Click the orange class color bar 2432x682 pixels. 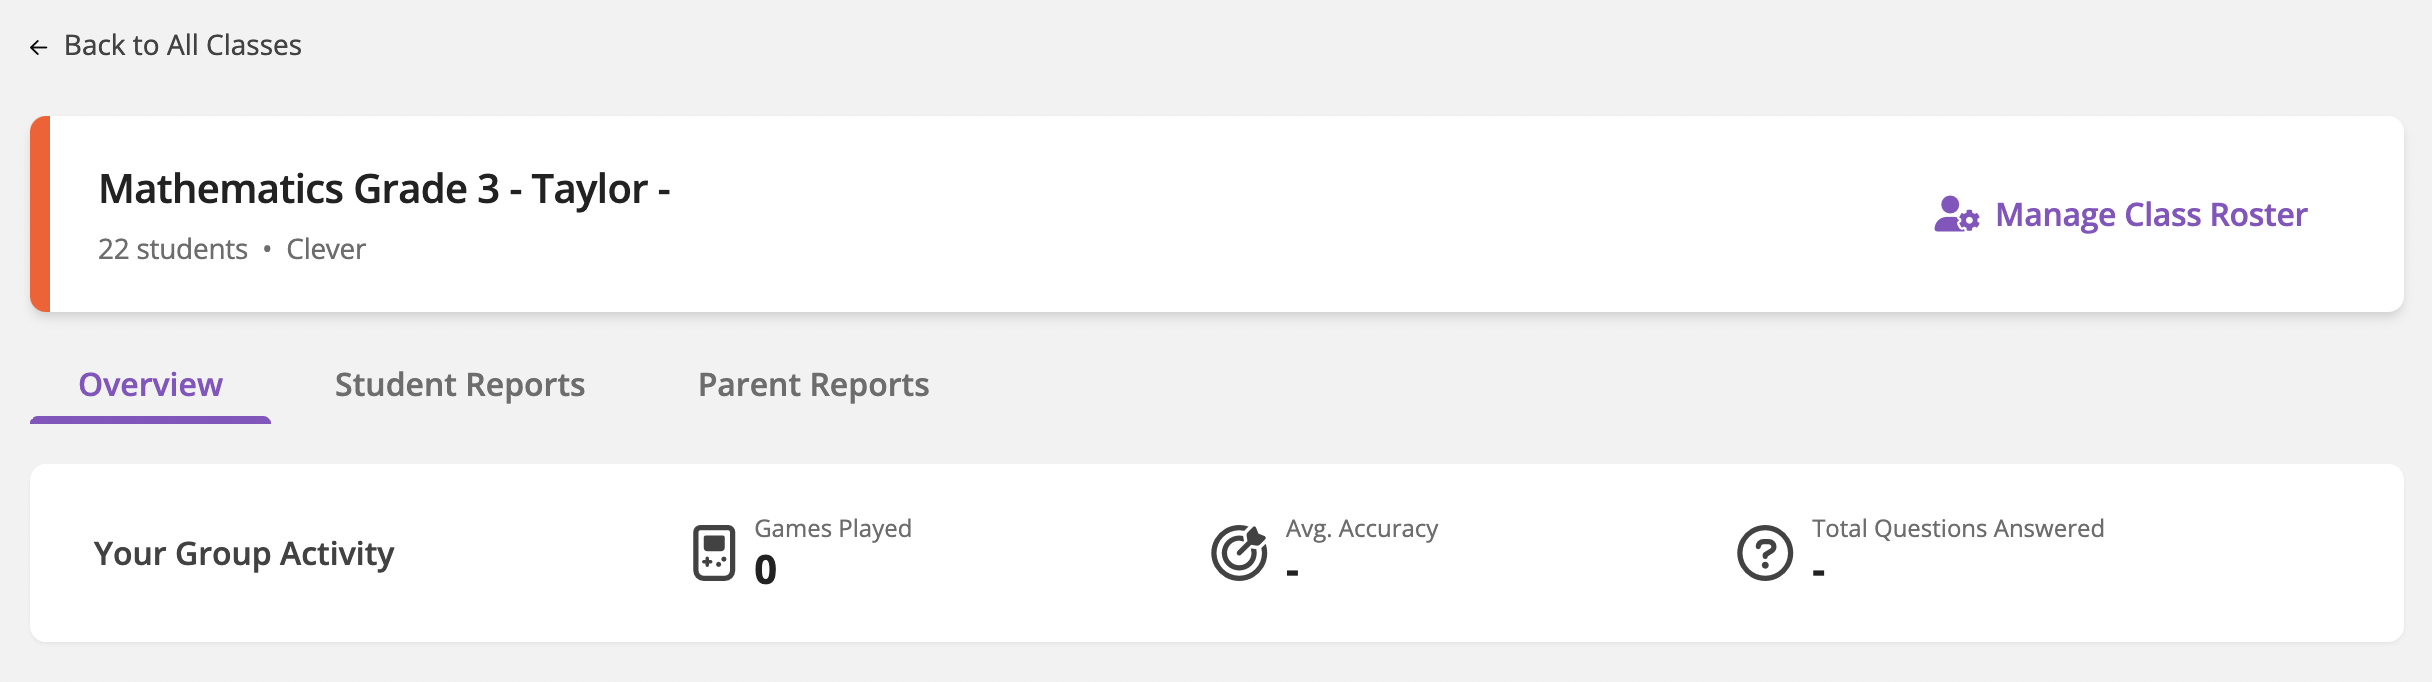click(40, 214)
